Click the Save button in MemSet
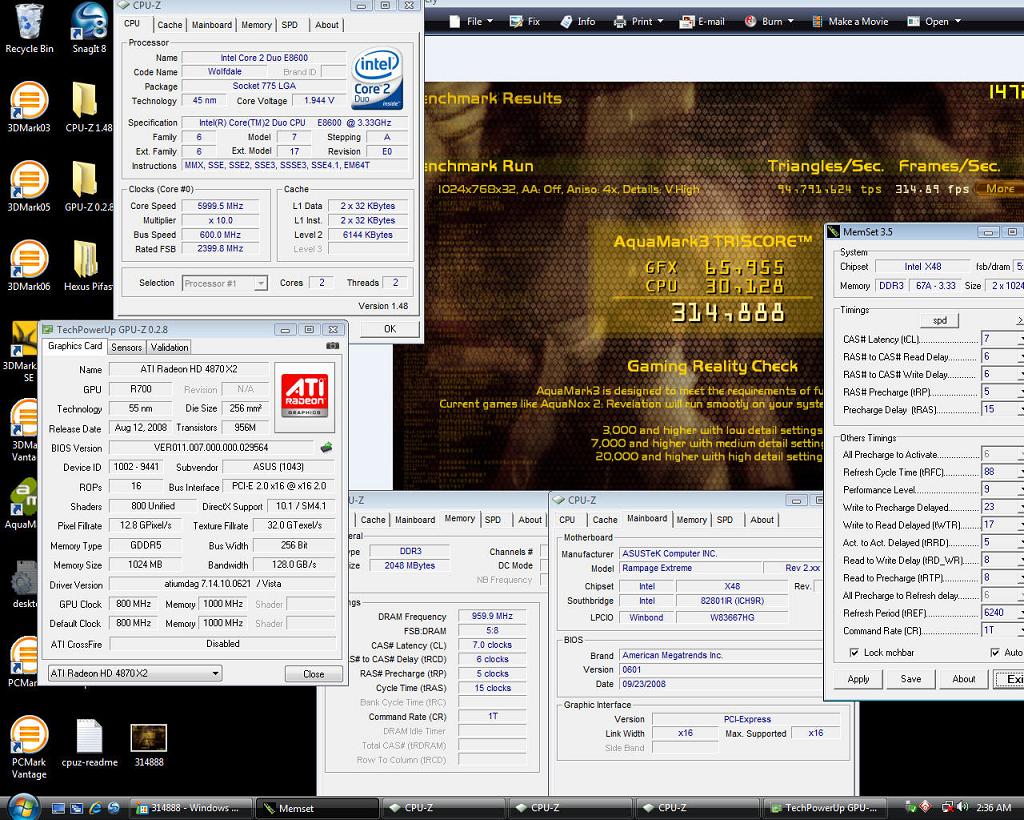The height and width of the screenshot is (820, 1024). pyautogui.click(x=911, y=679)
